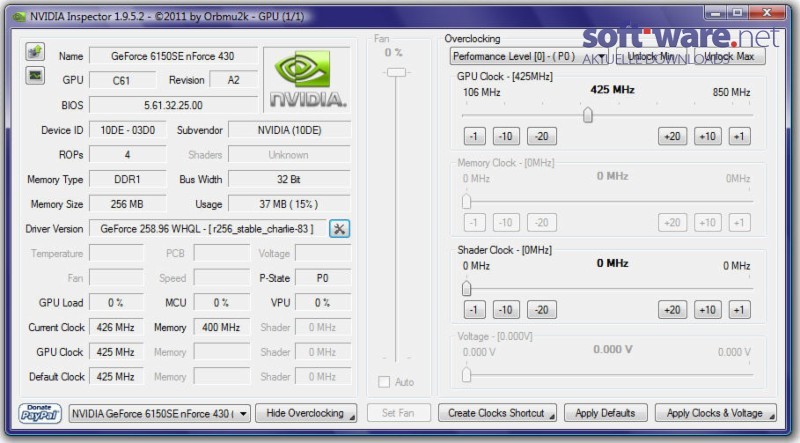Increase Shader Clock by 1 MHz
This screenshot has height=443, width=800.
click(739, 310)
